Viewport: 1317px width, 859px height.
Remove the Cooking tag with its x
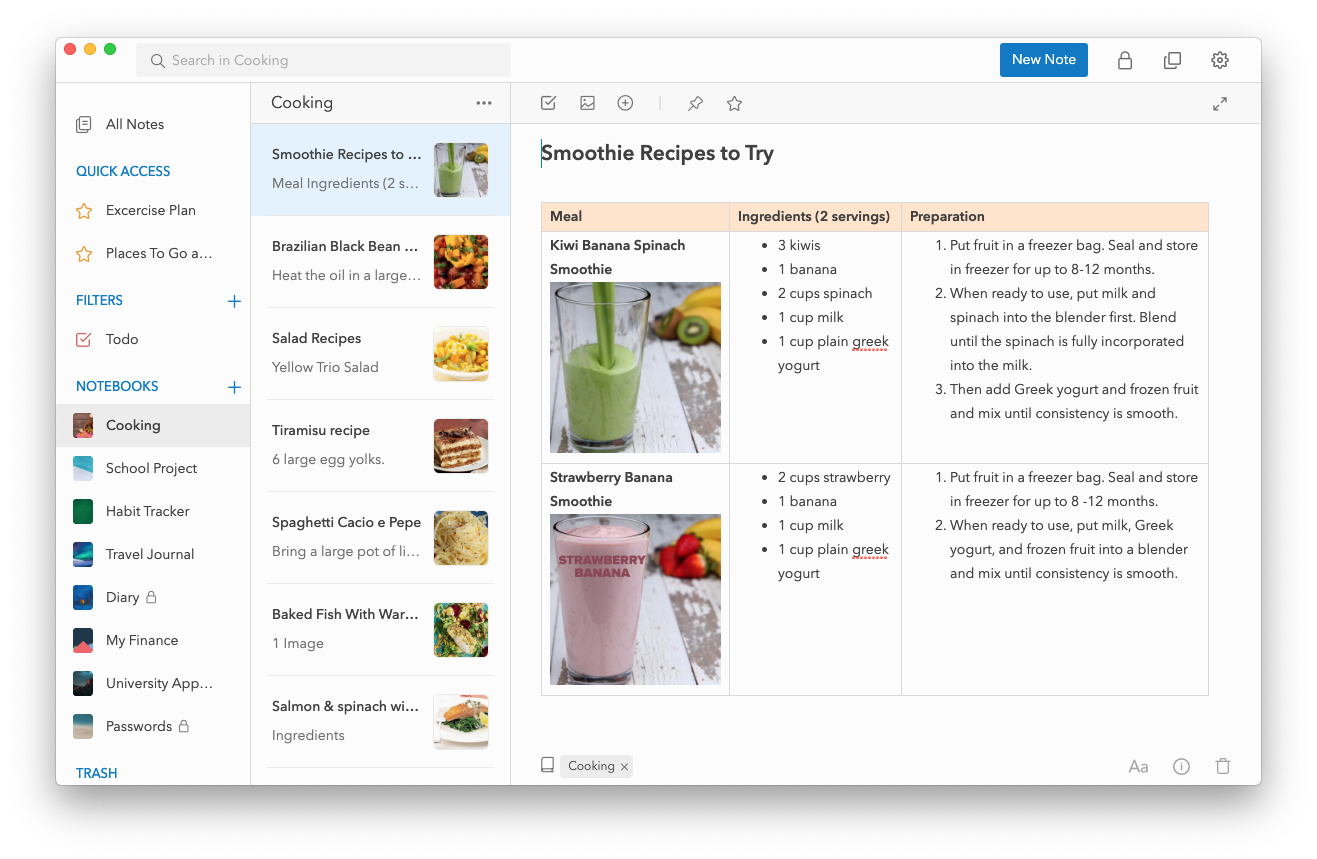click(624, 767)
